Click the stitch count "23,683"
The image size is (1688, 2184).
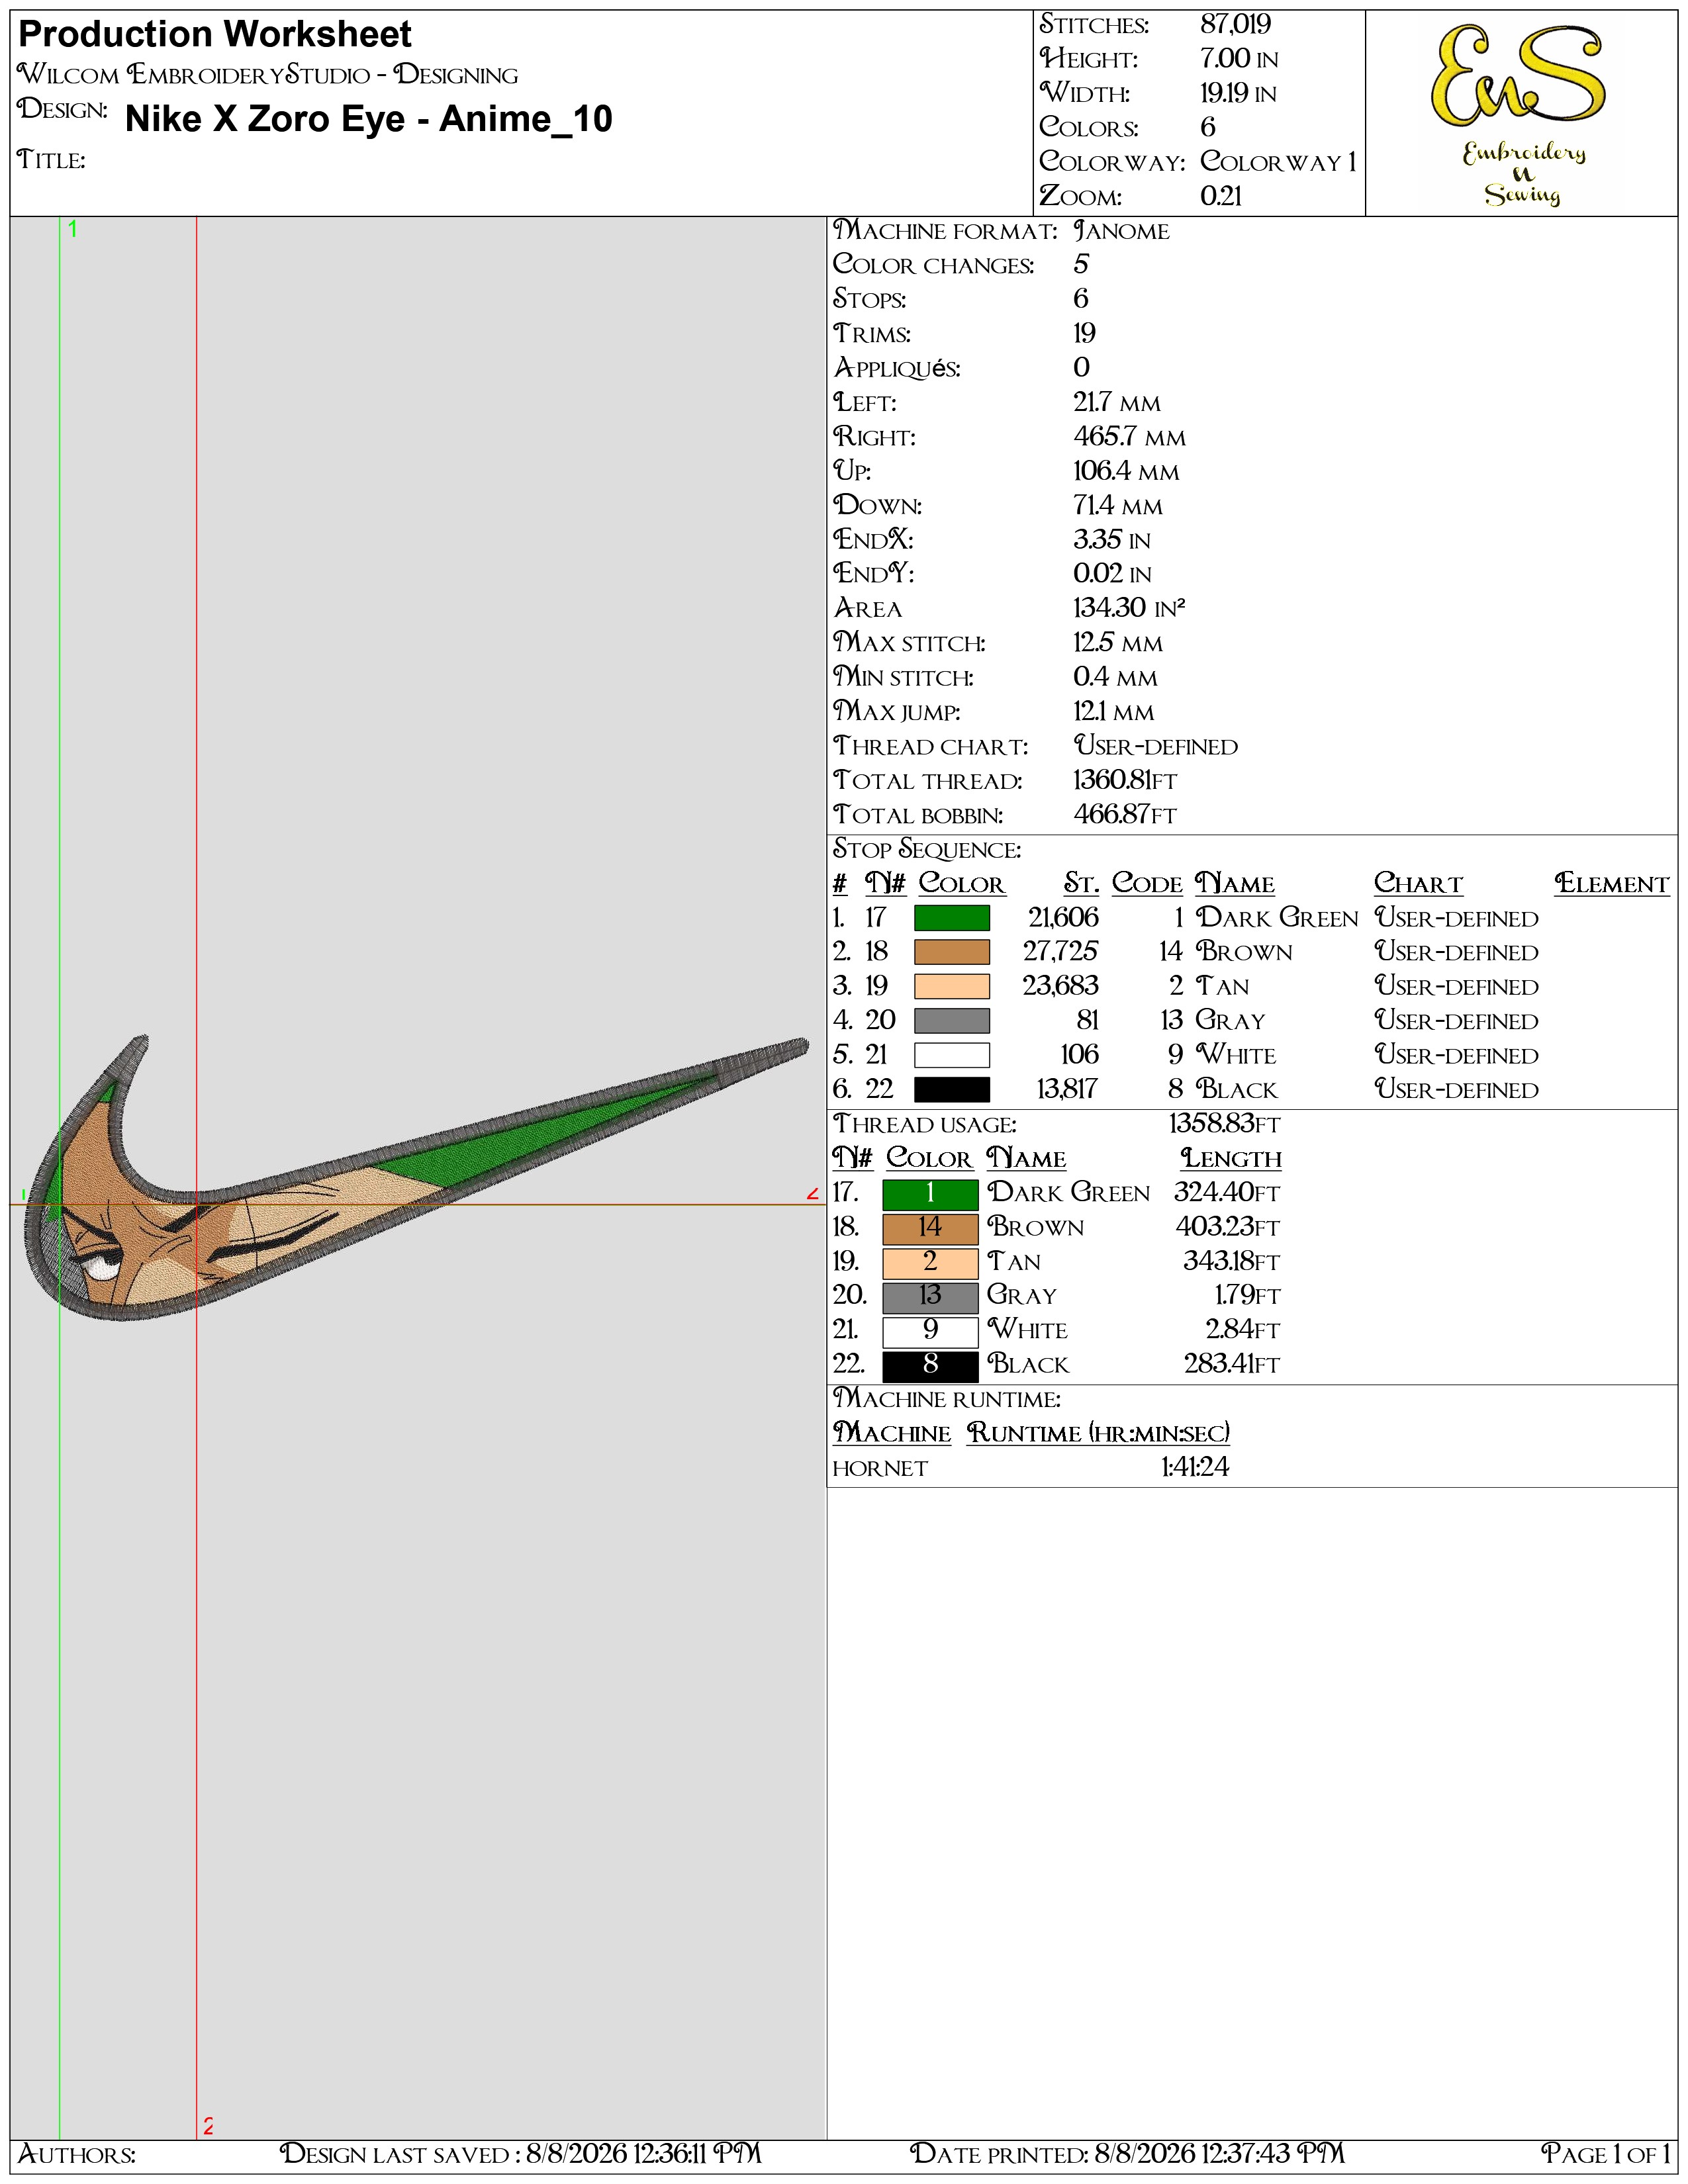(1060, 986)
